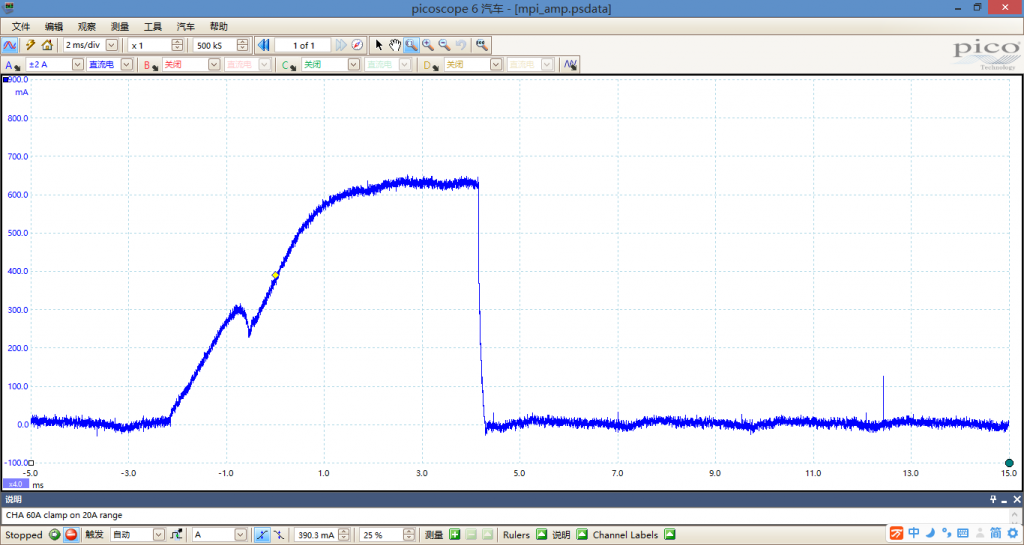Toggle the Rulers legend display
Screen dimensions: 1024x545
[541, 535]
